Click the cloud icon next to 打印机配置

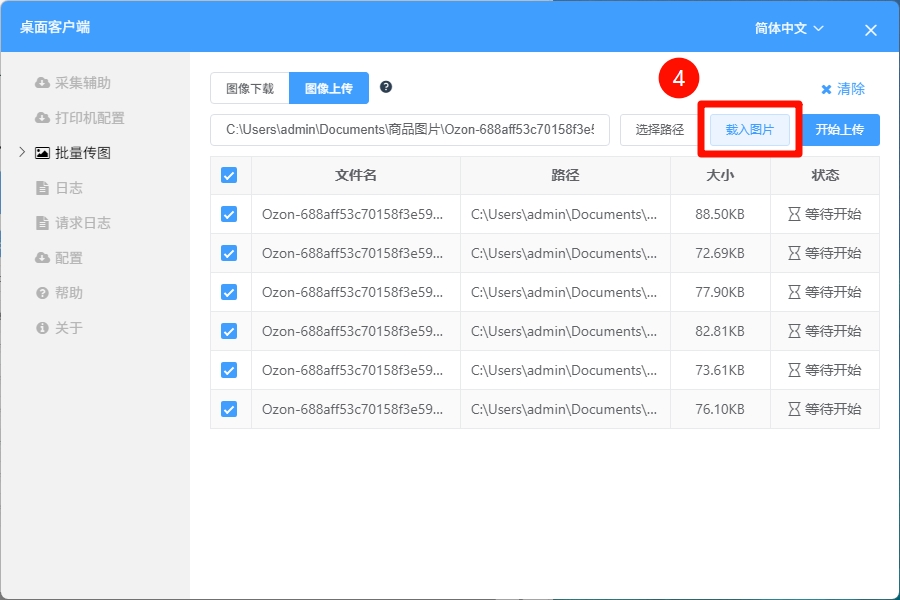[42, 118]
